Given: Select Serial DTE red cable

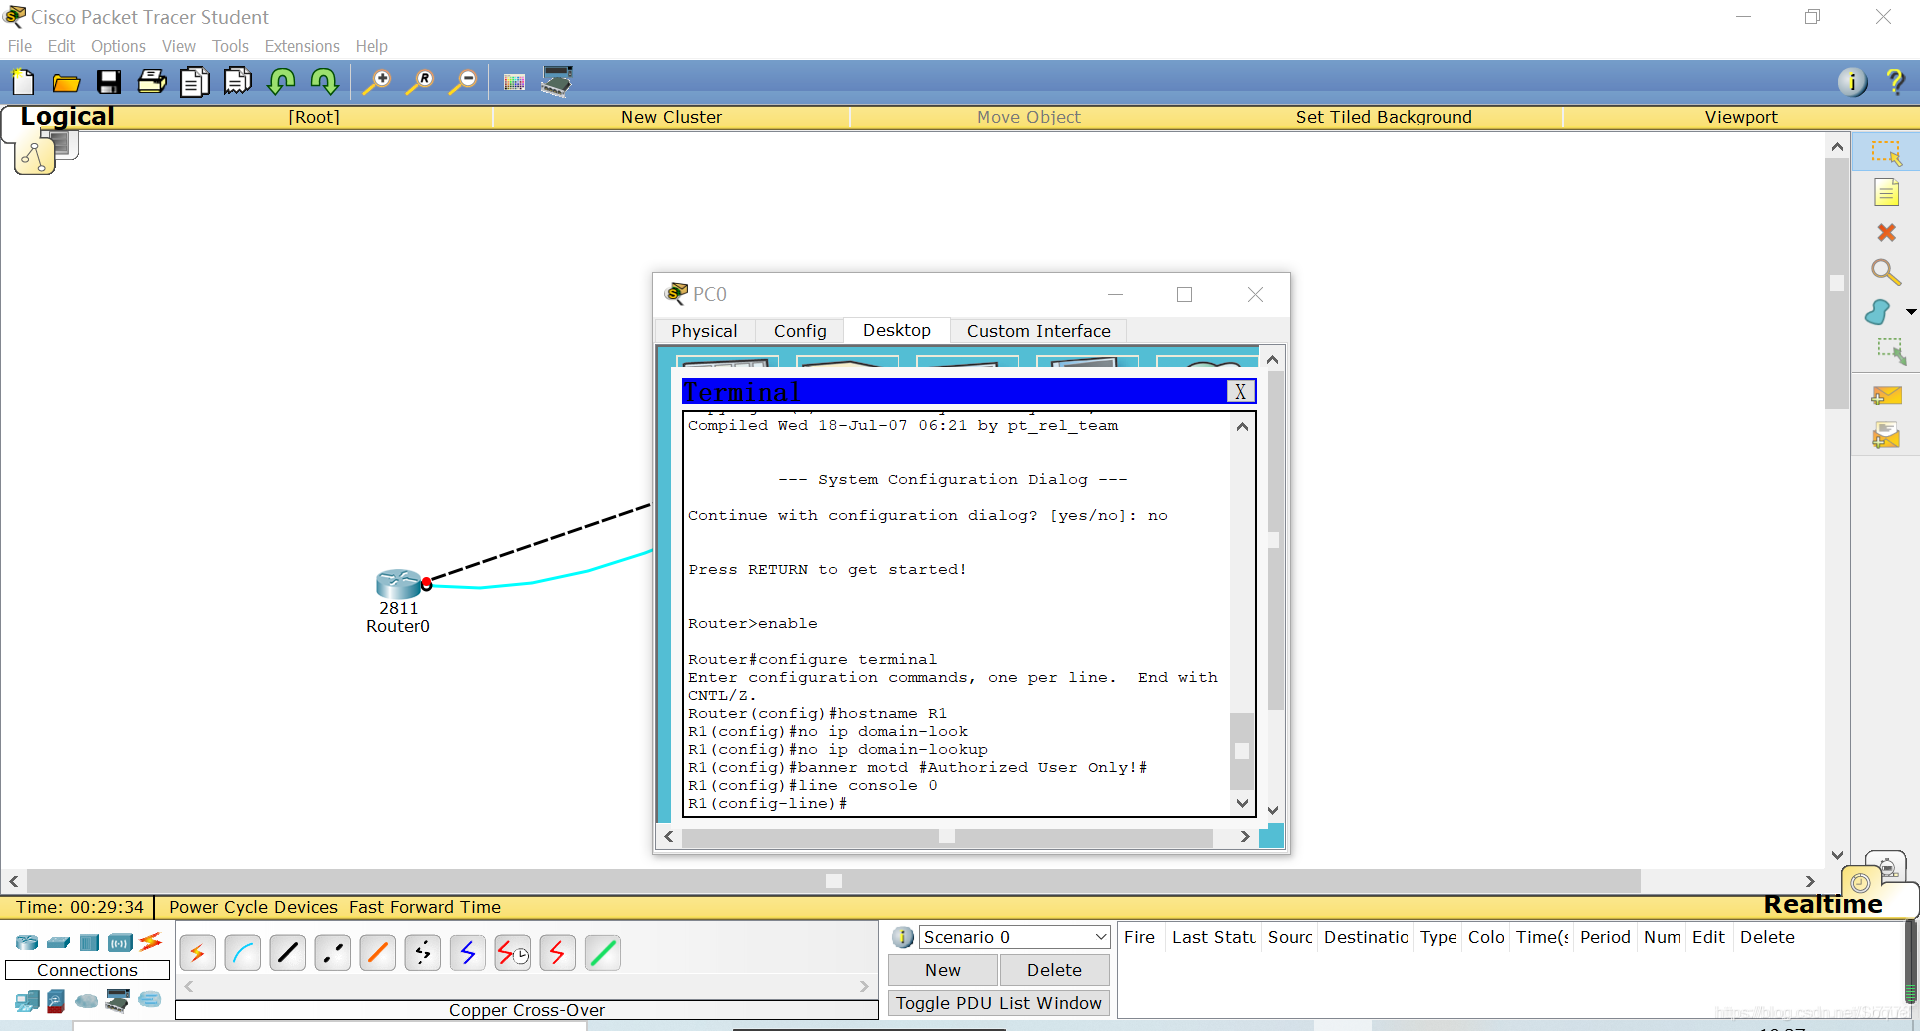Looking at the screenshot, I should tap(558, 953).
